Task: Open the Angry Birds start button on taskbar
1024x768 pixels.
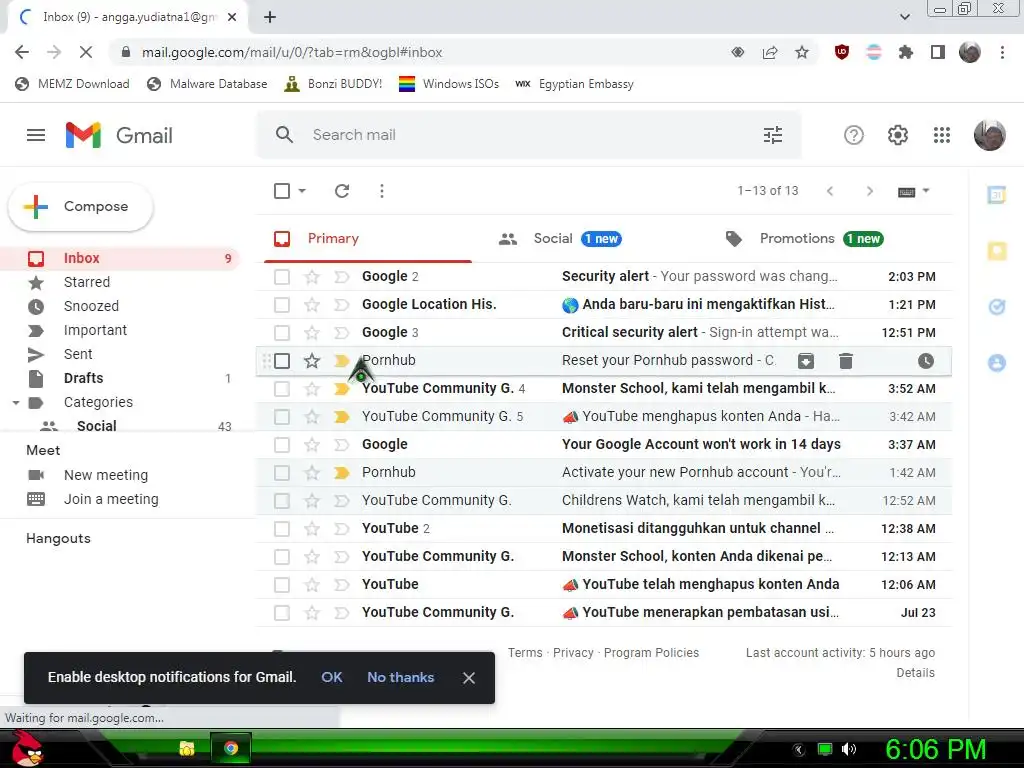Action: pos(28,748)
